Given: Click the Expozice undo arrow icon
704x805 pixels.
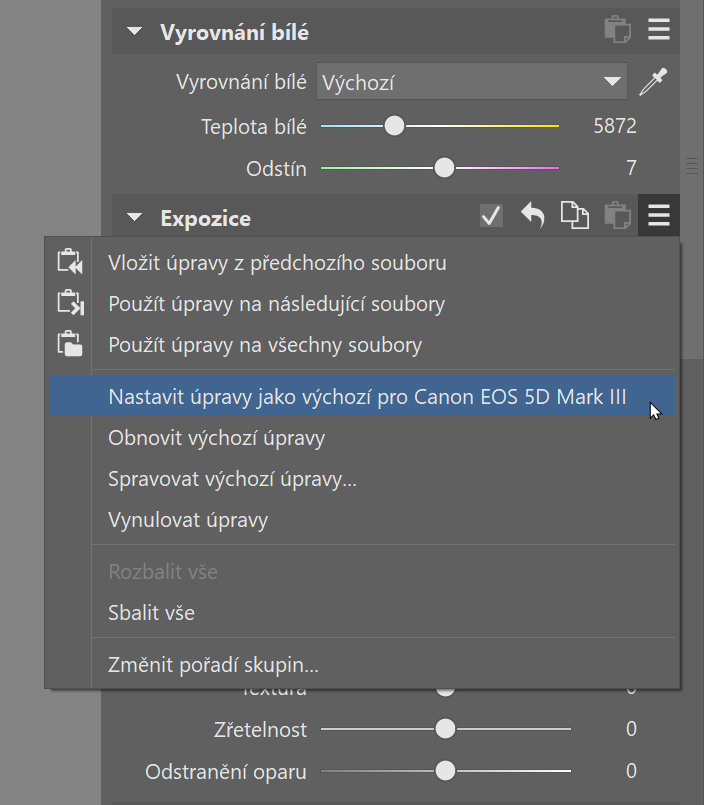Looking at the screenshot, I should [532, 216].
